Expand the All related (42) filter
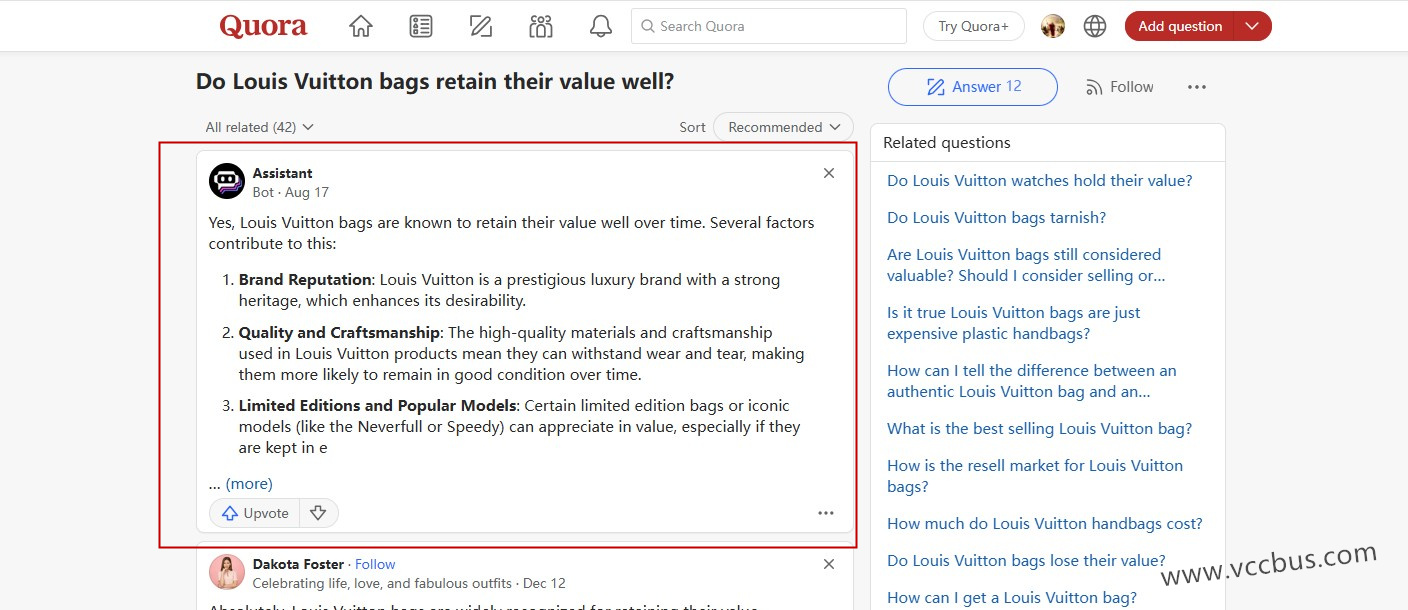 [x=260, y=127]
